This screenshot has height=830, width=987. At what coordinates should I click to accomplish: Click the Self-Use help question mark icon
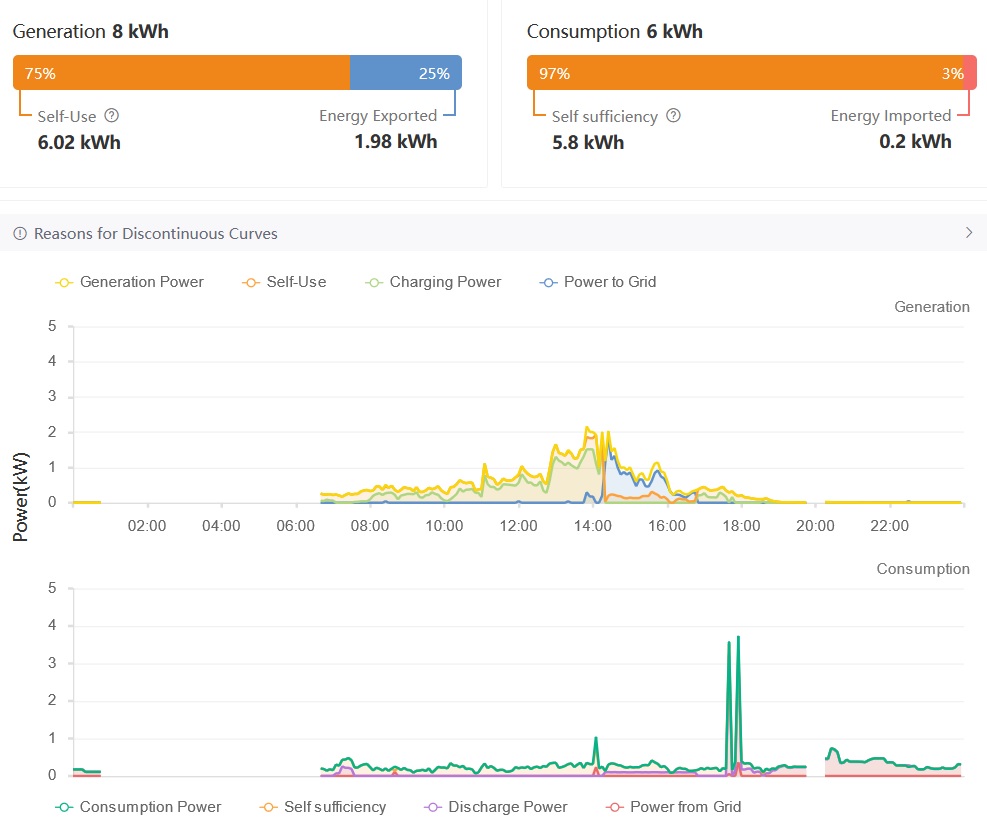[x=111, y=116]
